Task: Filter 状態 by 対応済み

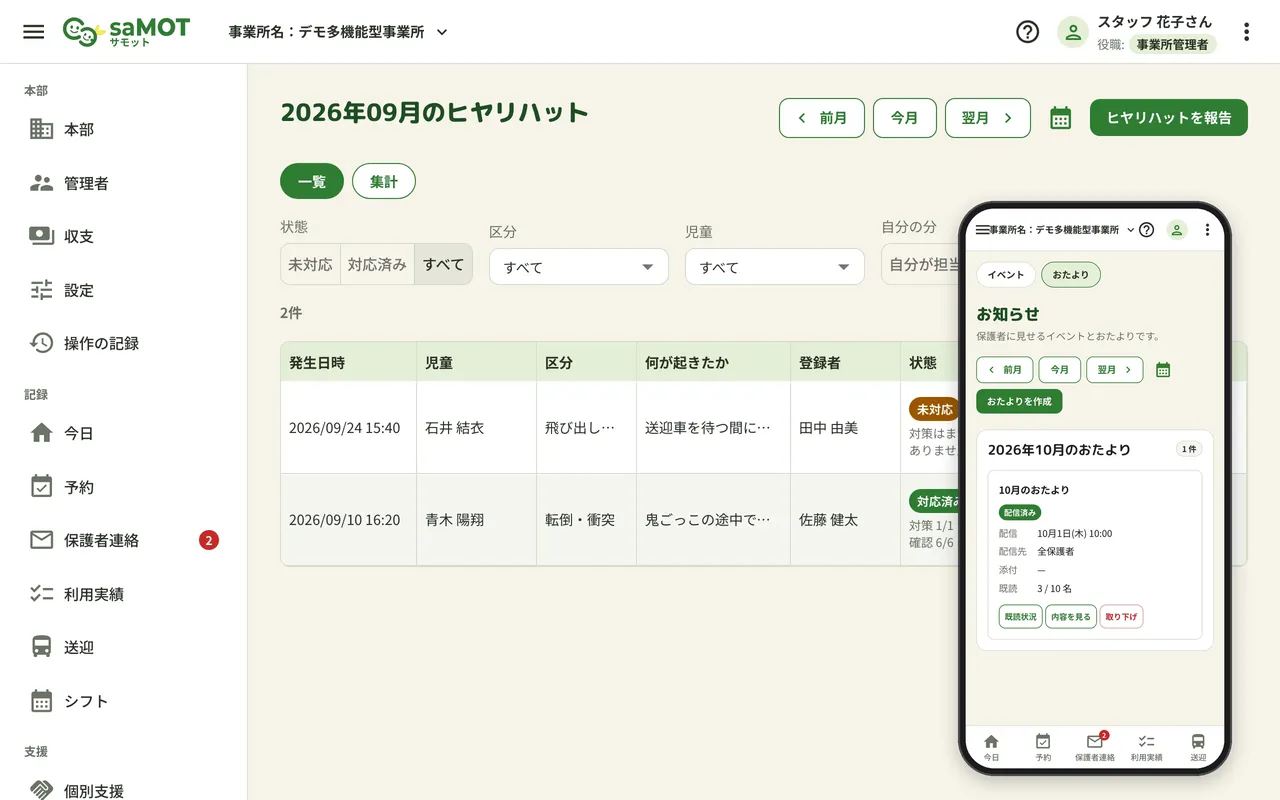Action: pos(377,265)
